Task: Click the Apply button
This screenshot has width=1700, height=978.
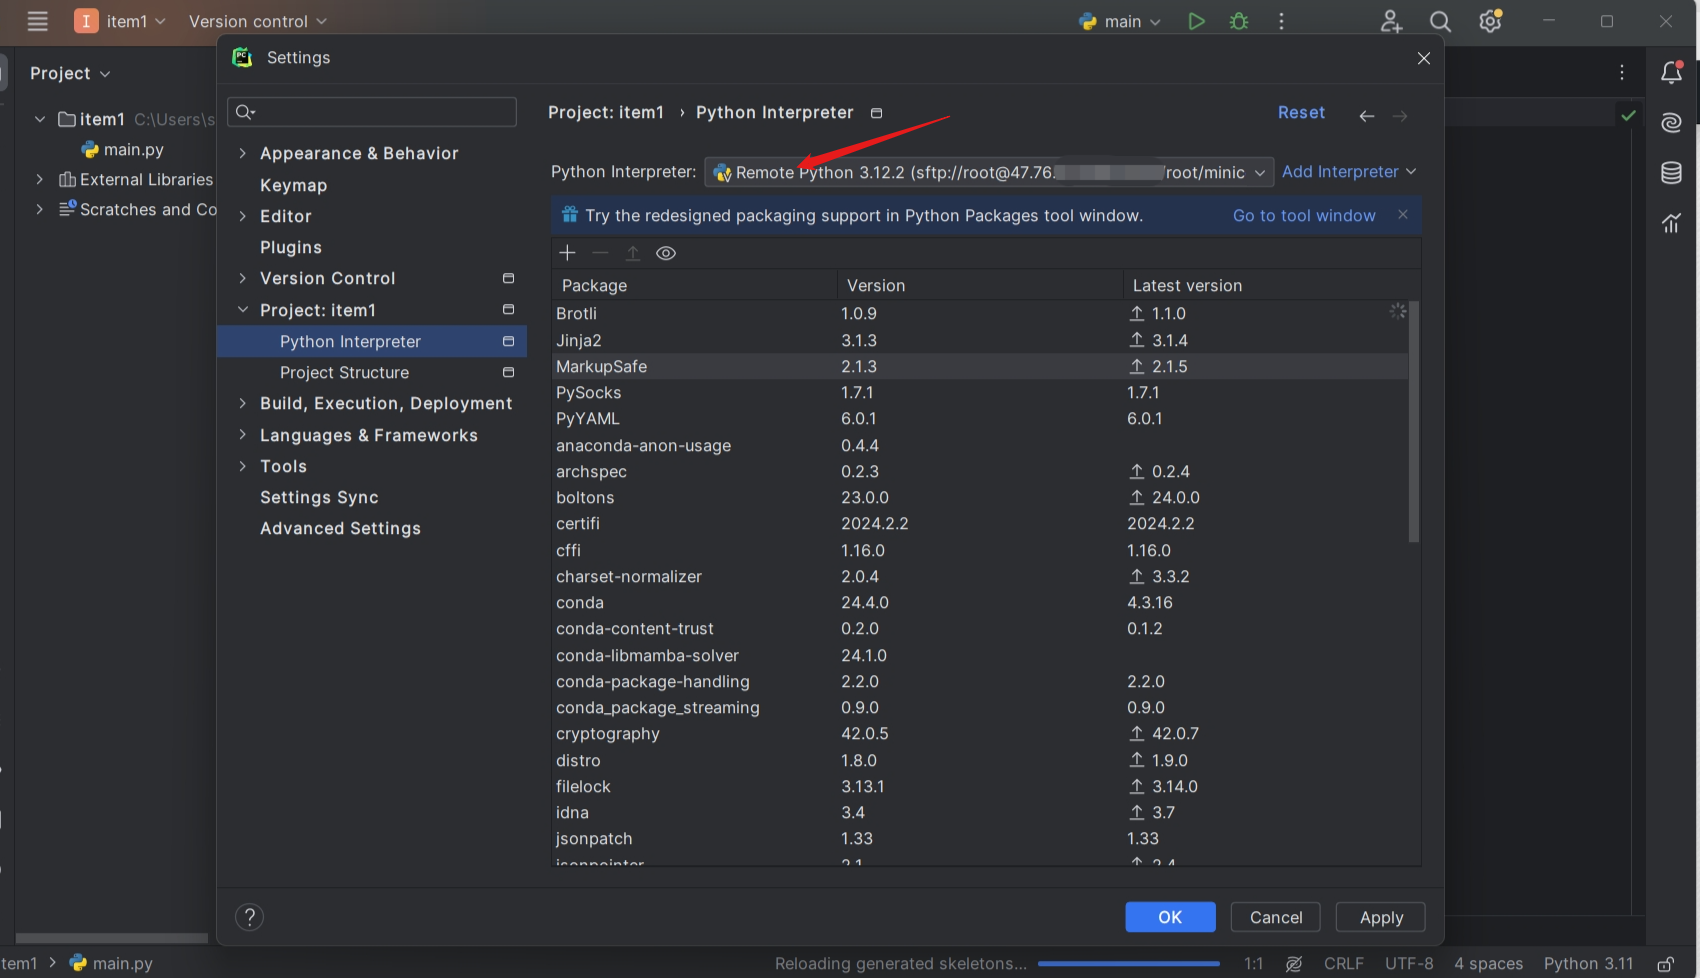Action: (1381, 917)
